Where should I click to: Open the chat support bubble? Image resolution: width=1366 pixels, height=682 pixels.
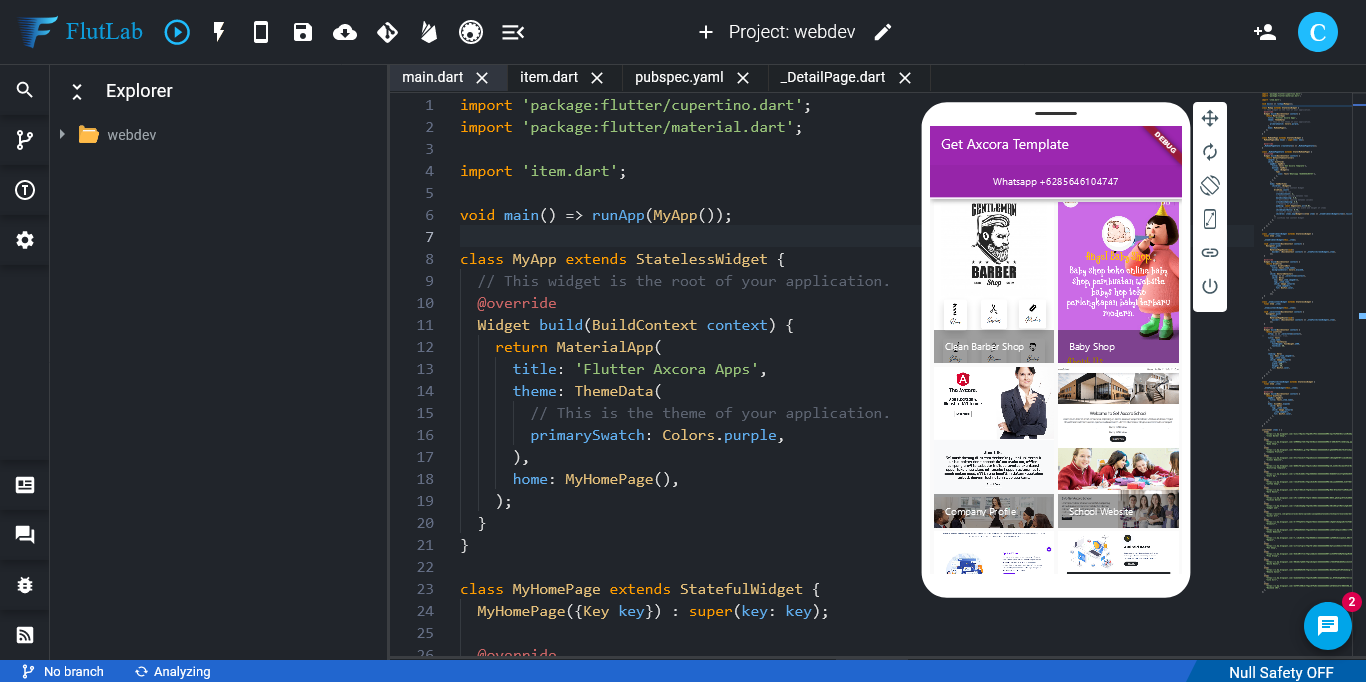tap(1327, 626)
